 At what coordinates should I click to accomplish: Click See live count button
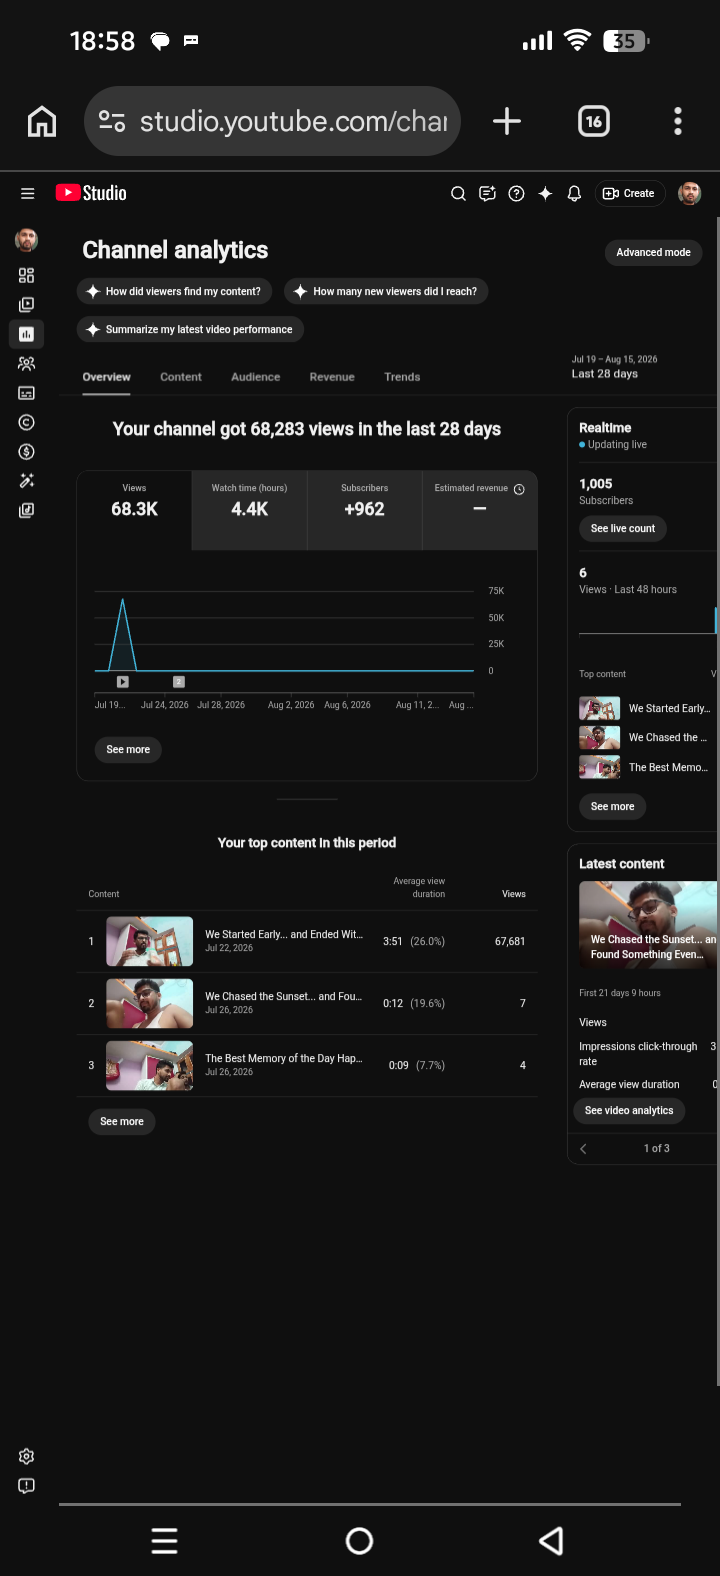(x=623, y=528)
